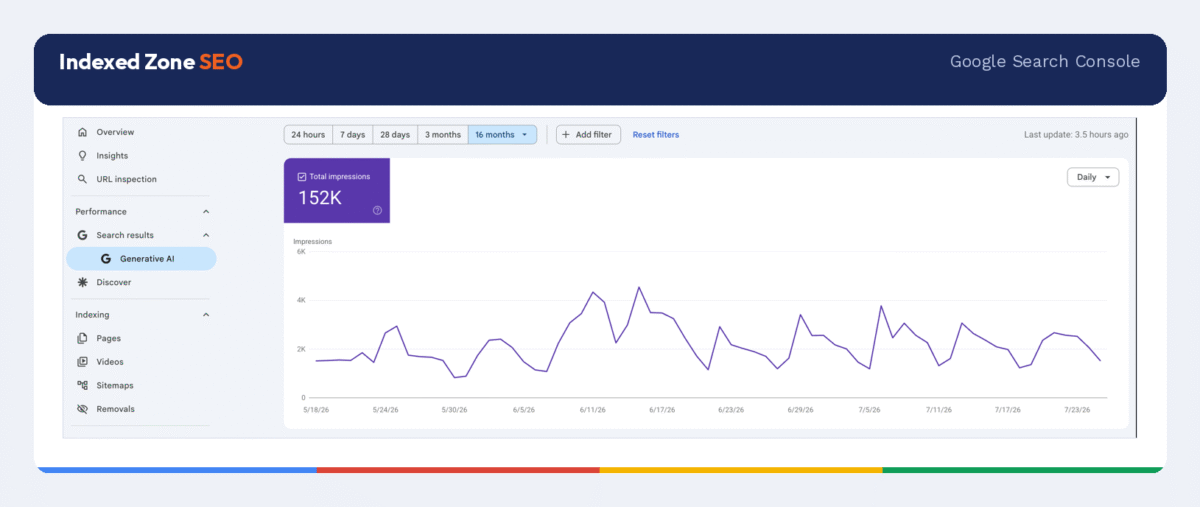Viewport: 1200px width, 507px height.
Task: Click the 6K gridline label
Action: click(x=300, y=252)
